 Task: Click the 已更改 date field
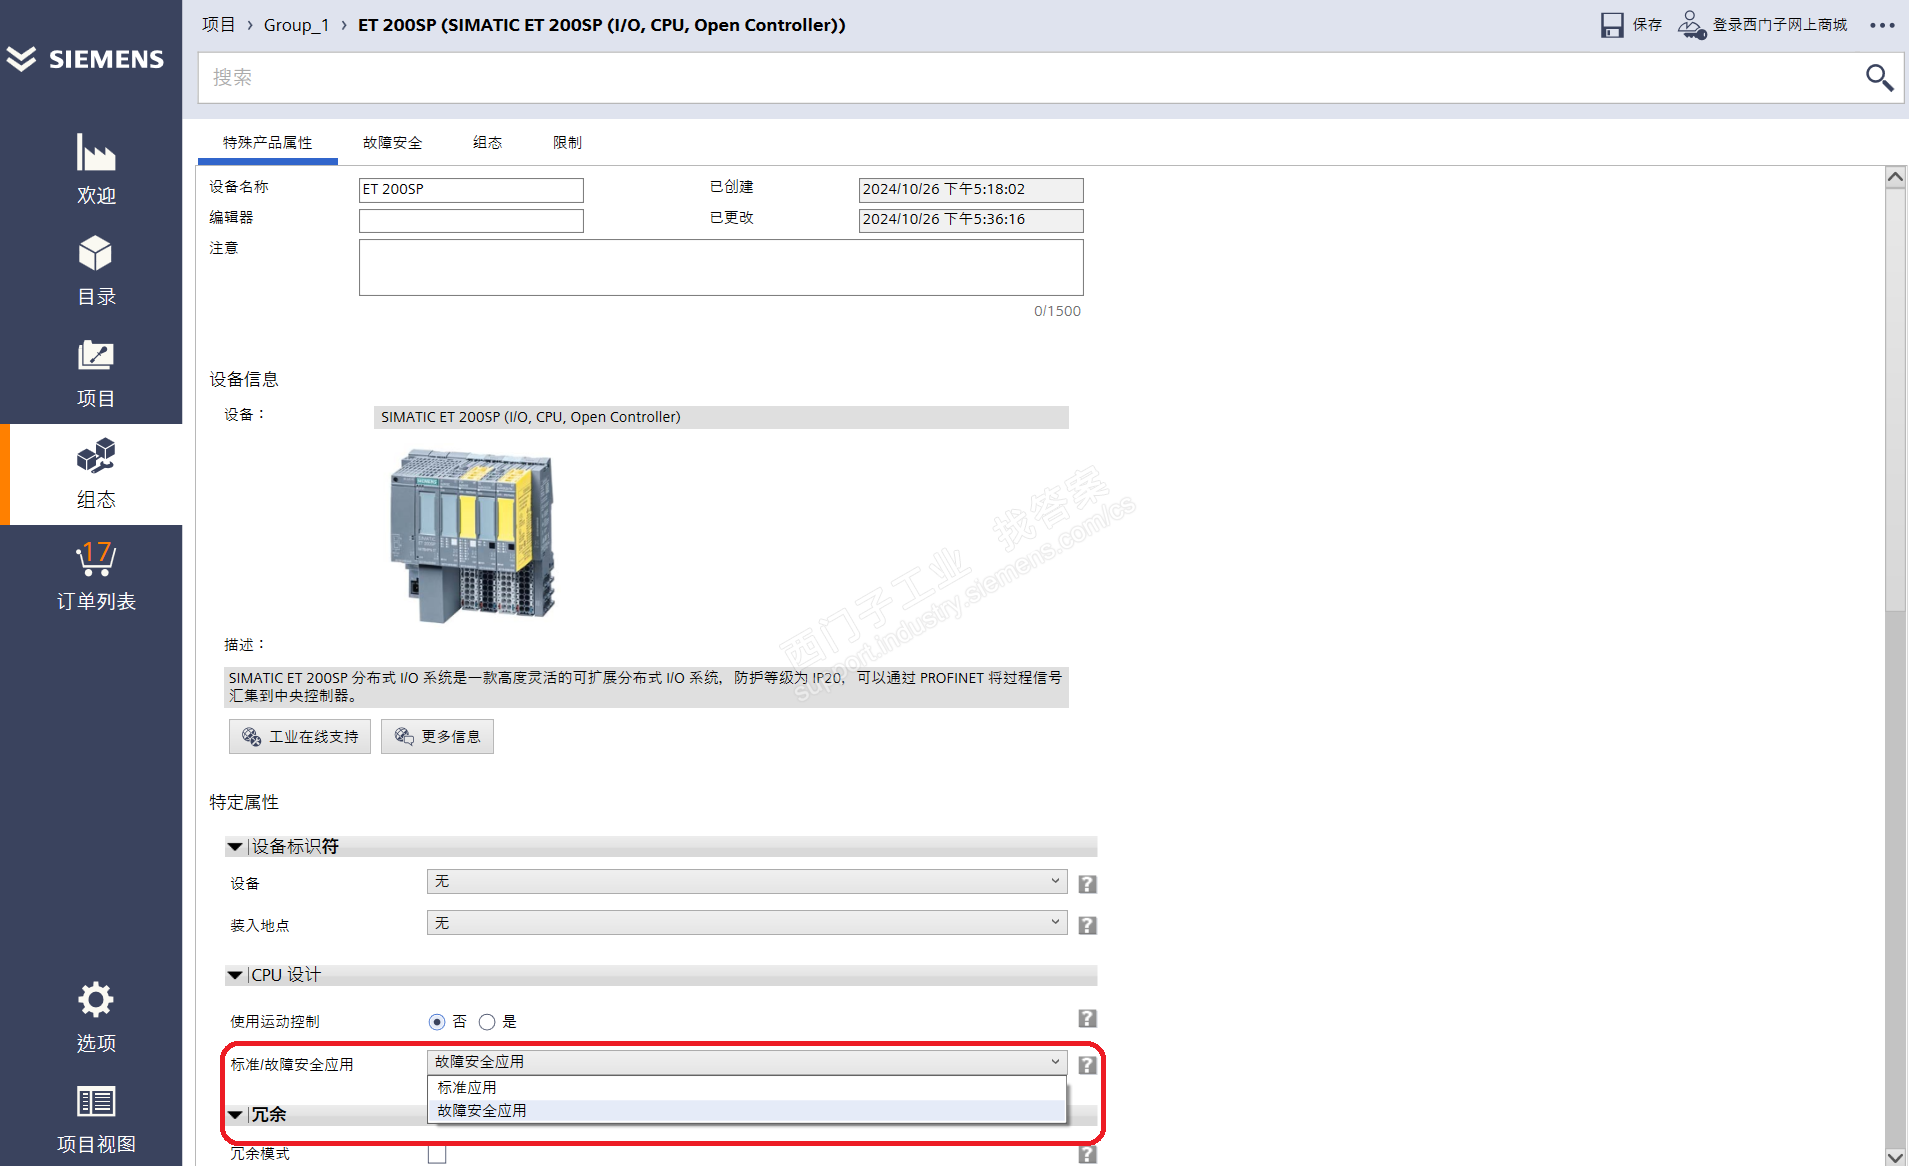971,220
